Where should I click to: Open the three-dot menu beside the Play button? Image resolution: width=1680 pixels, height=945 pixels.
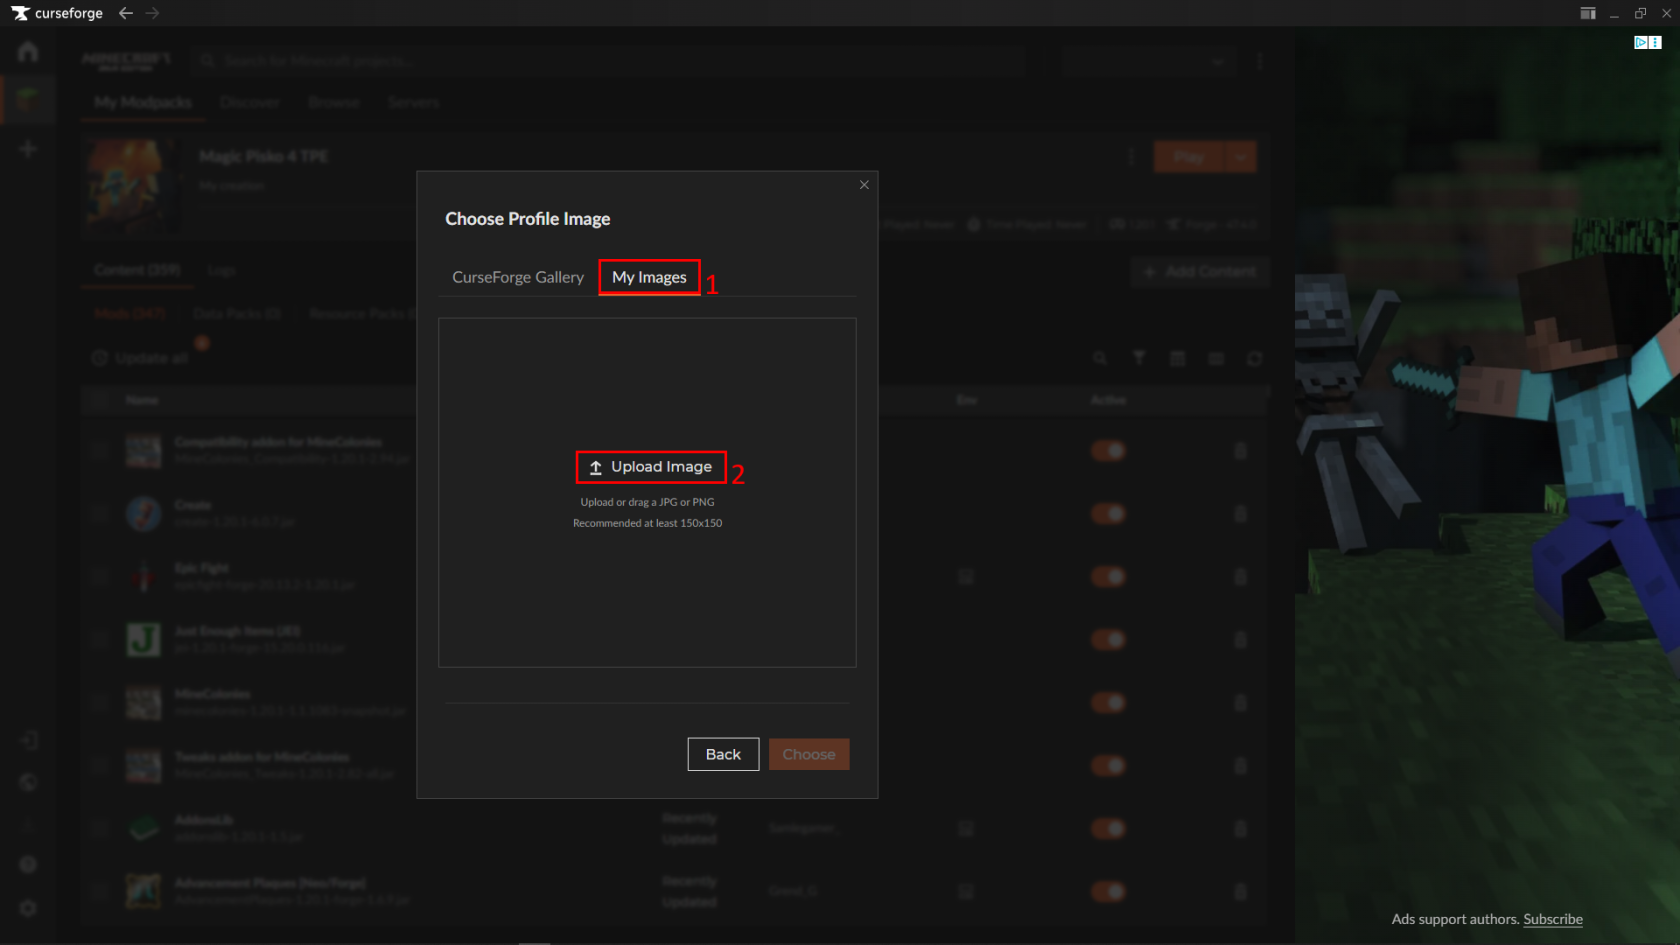click(1131, 156)
